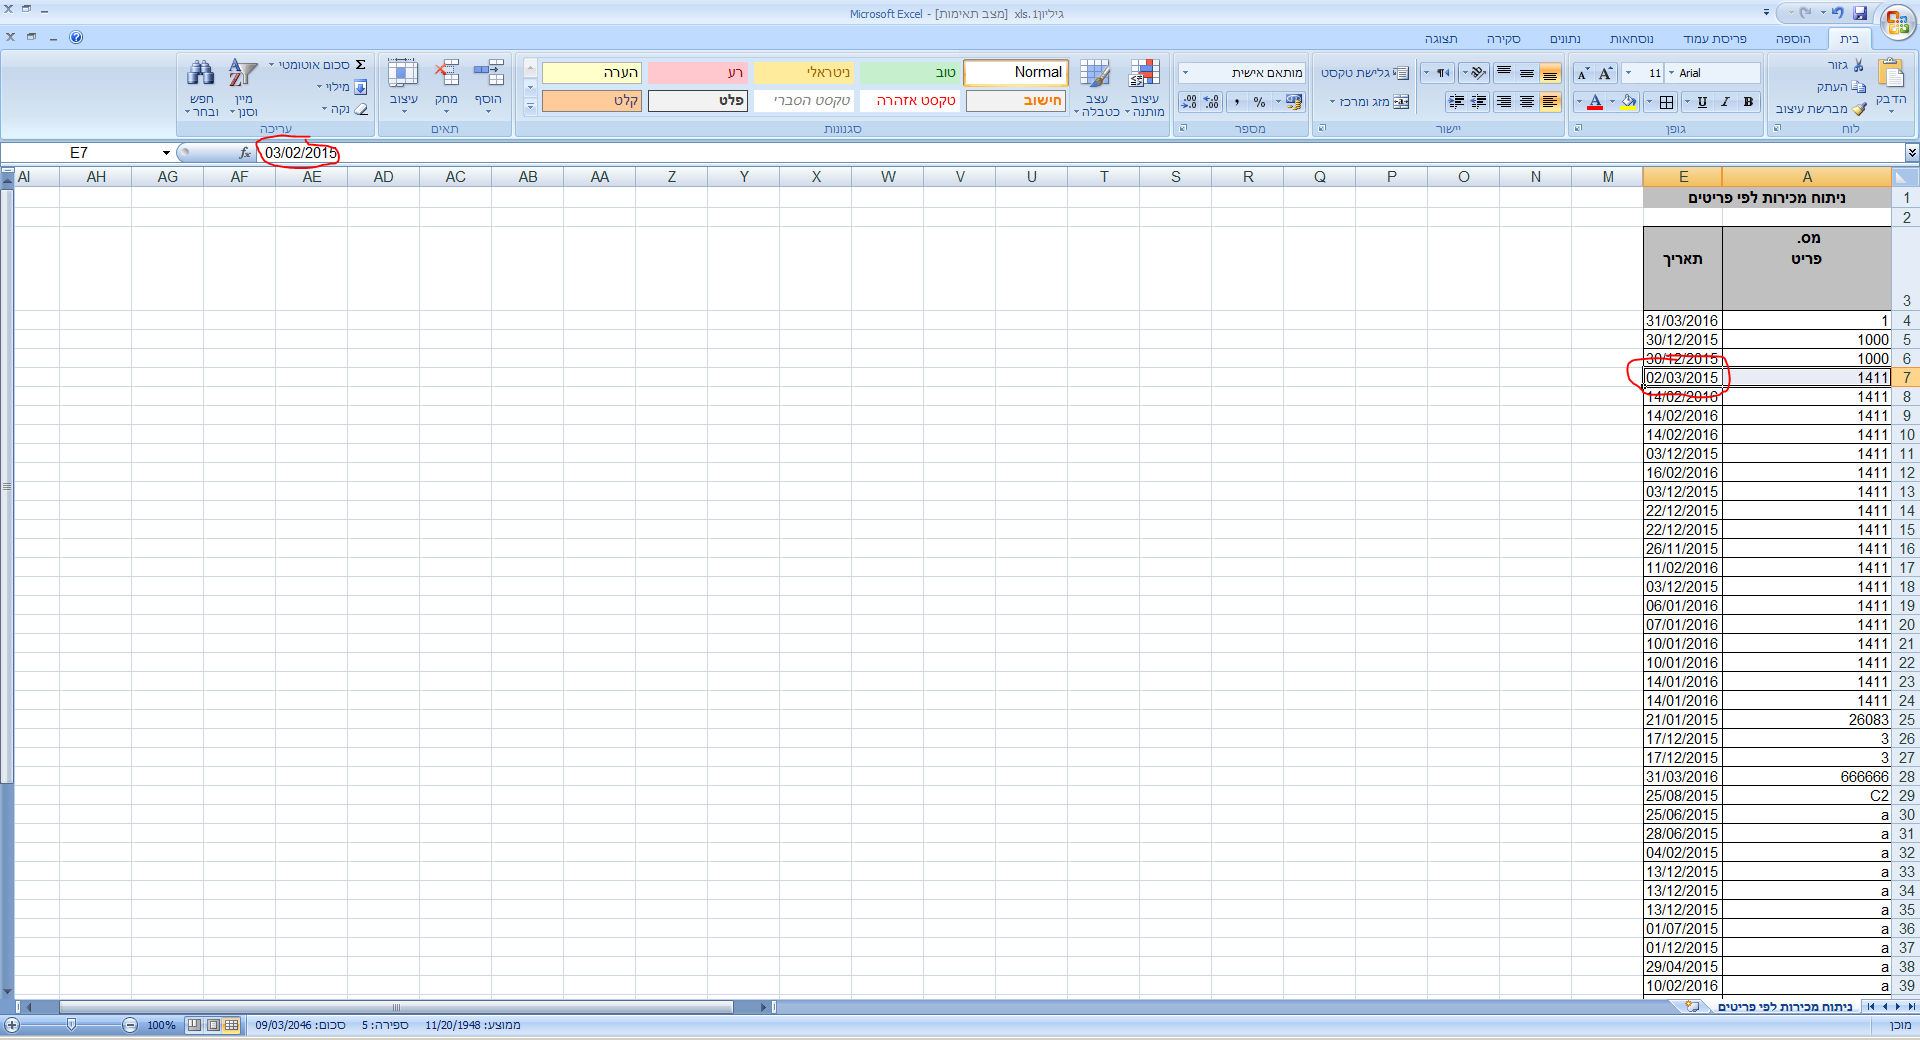Toggle Bold formatting
1920x1040 pixels.
(1748, 102)
